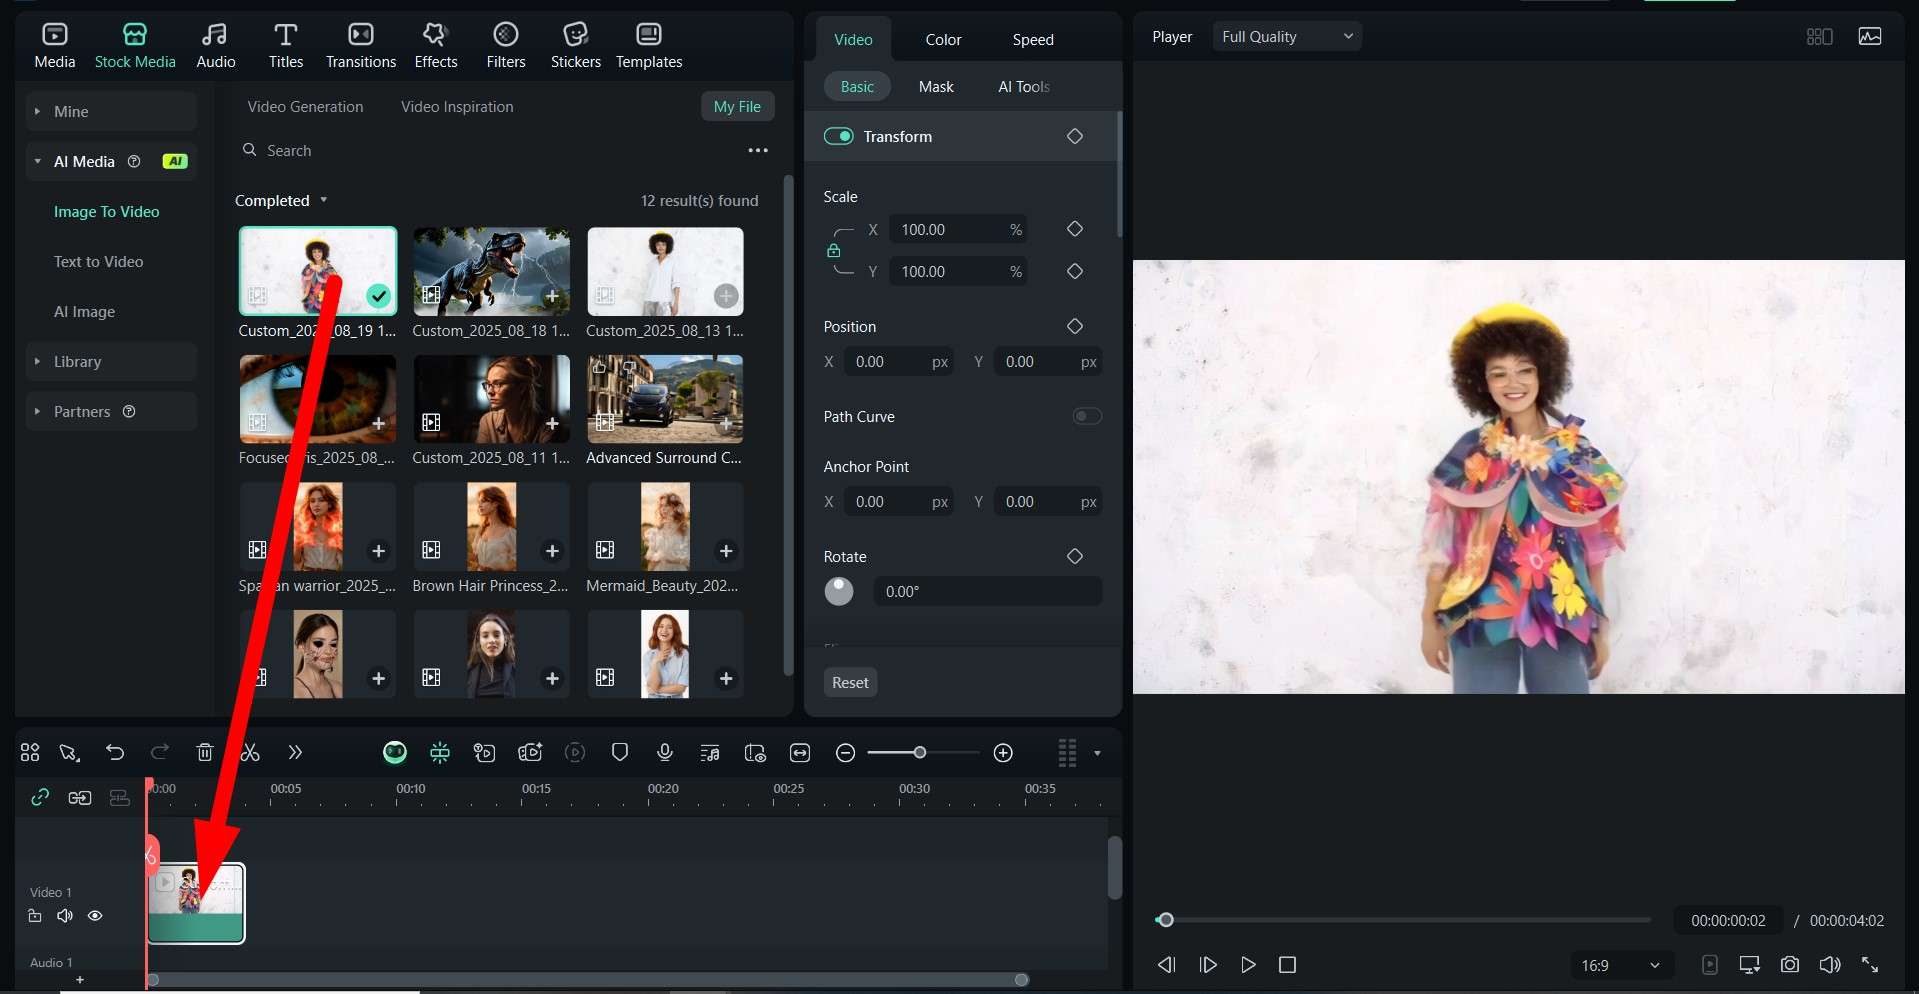Mute the Video 1 track
Screen dimensions: 1919x994
[65, 916]
